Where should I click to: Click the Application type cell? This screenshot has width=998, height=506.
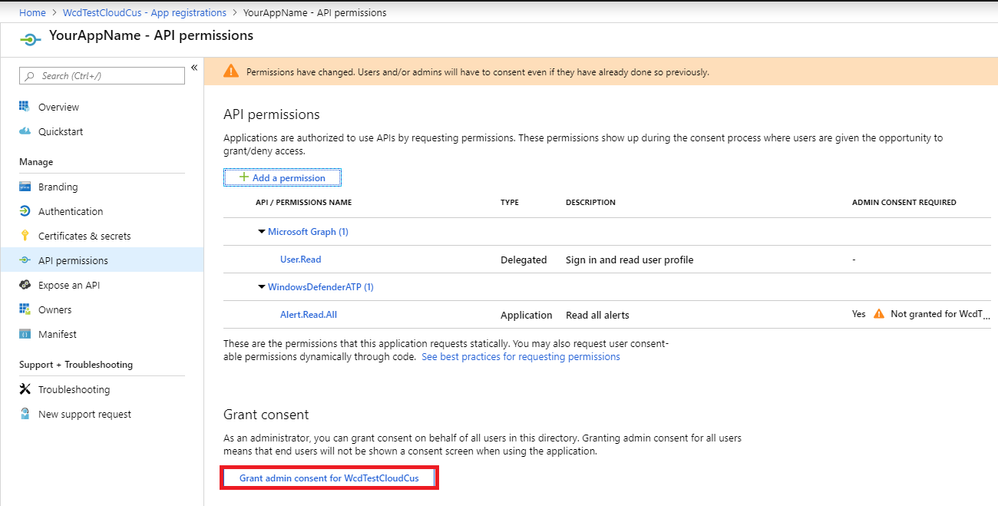pyautogui.click(x=526, y=315)
